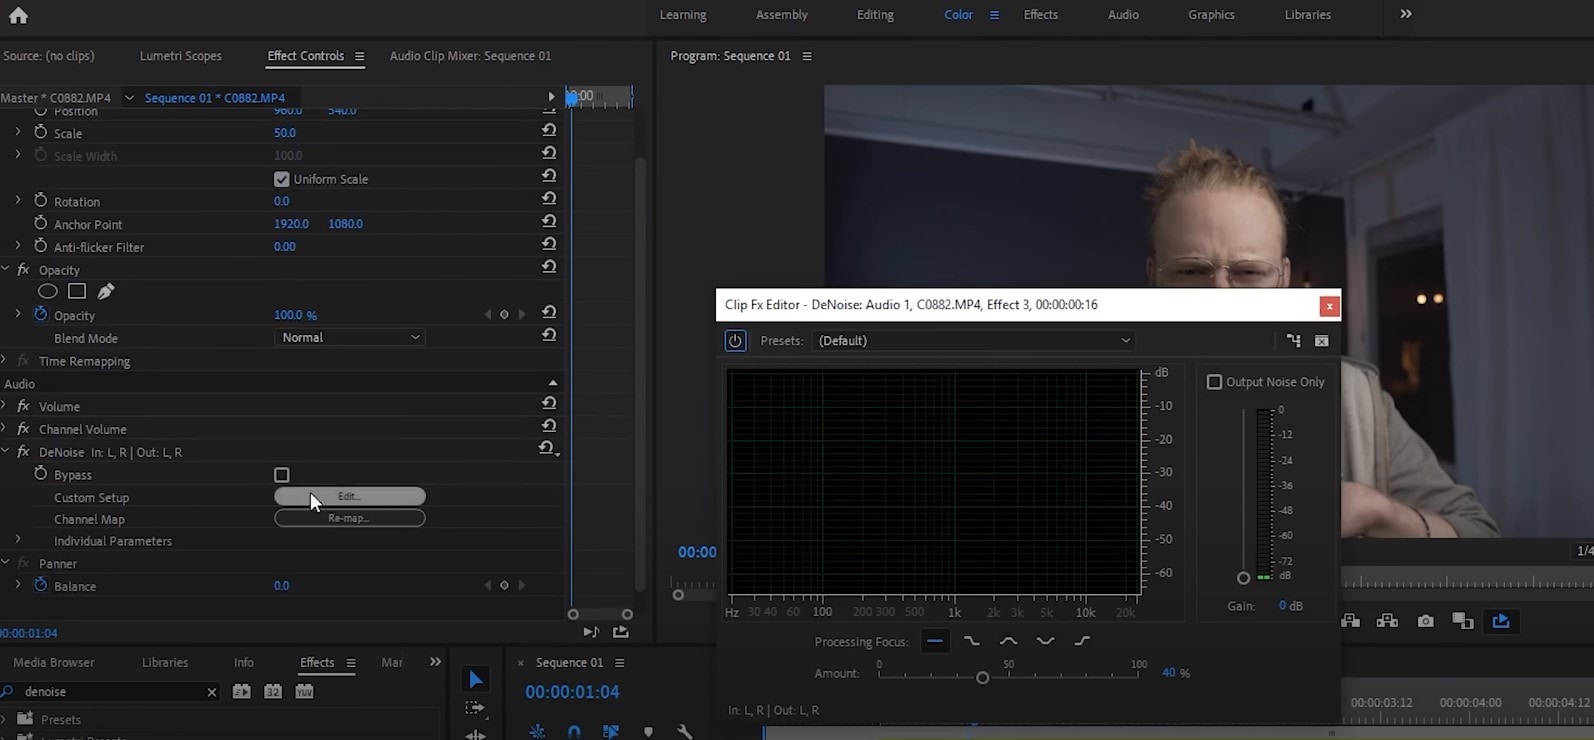The height and width of the screenshot is (740, 1594).
Task: Toggle DeNoise effect power button
Action: point(735,341)
